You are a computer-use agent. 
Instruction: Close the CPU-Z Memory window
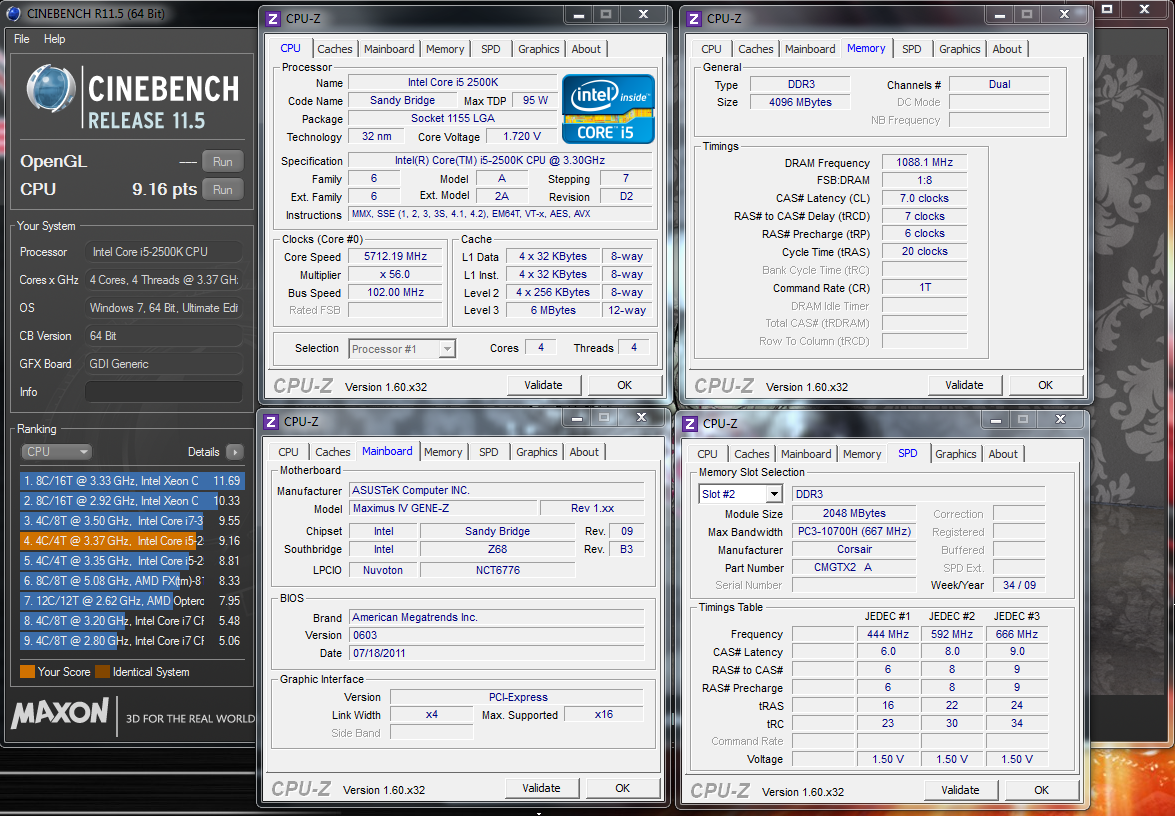1065,14
